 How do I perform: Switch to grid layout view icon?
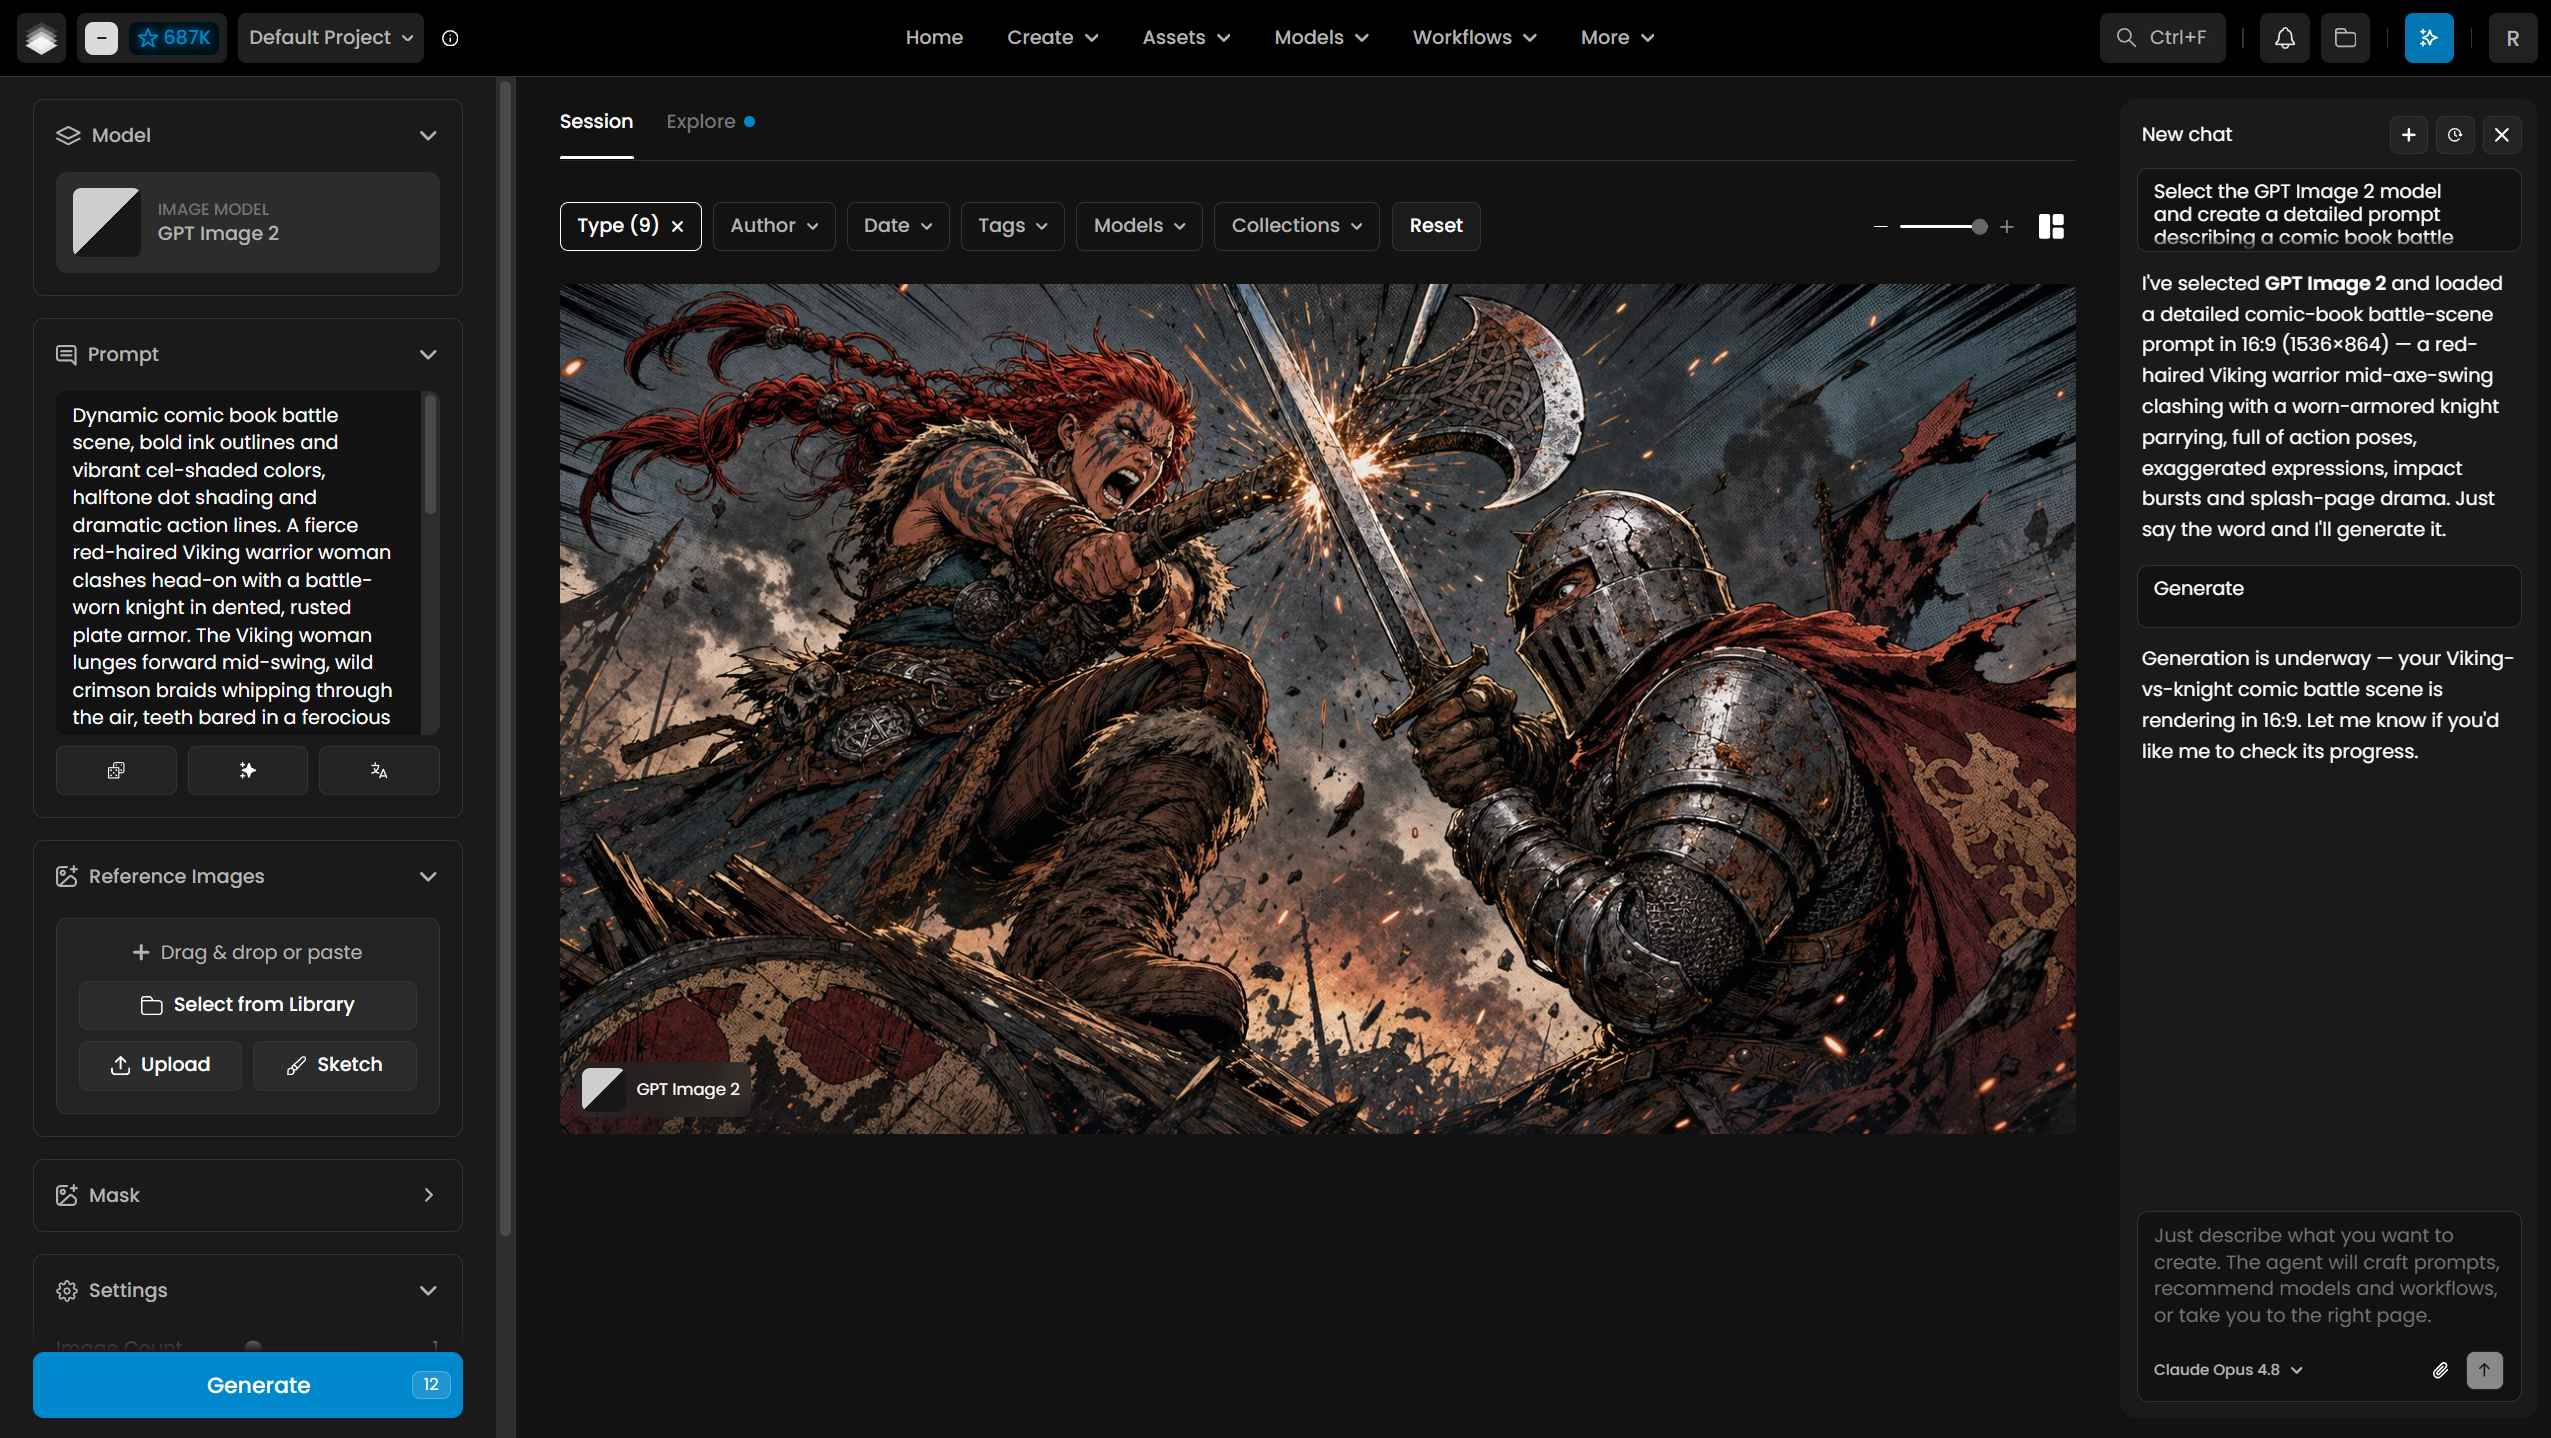(2051, 226)
